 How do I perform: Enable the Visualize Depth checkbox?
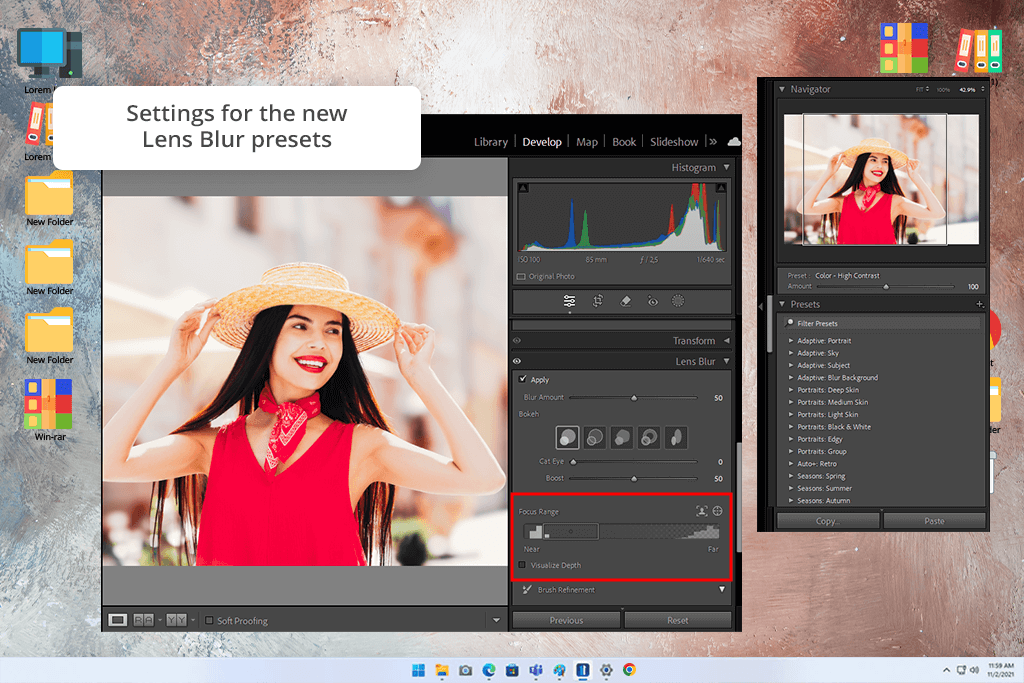[522, 565]
